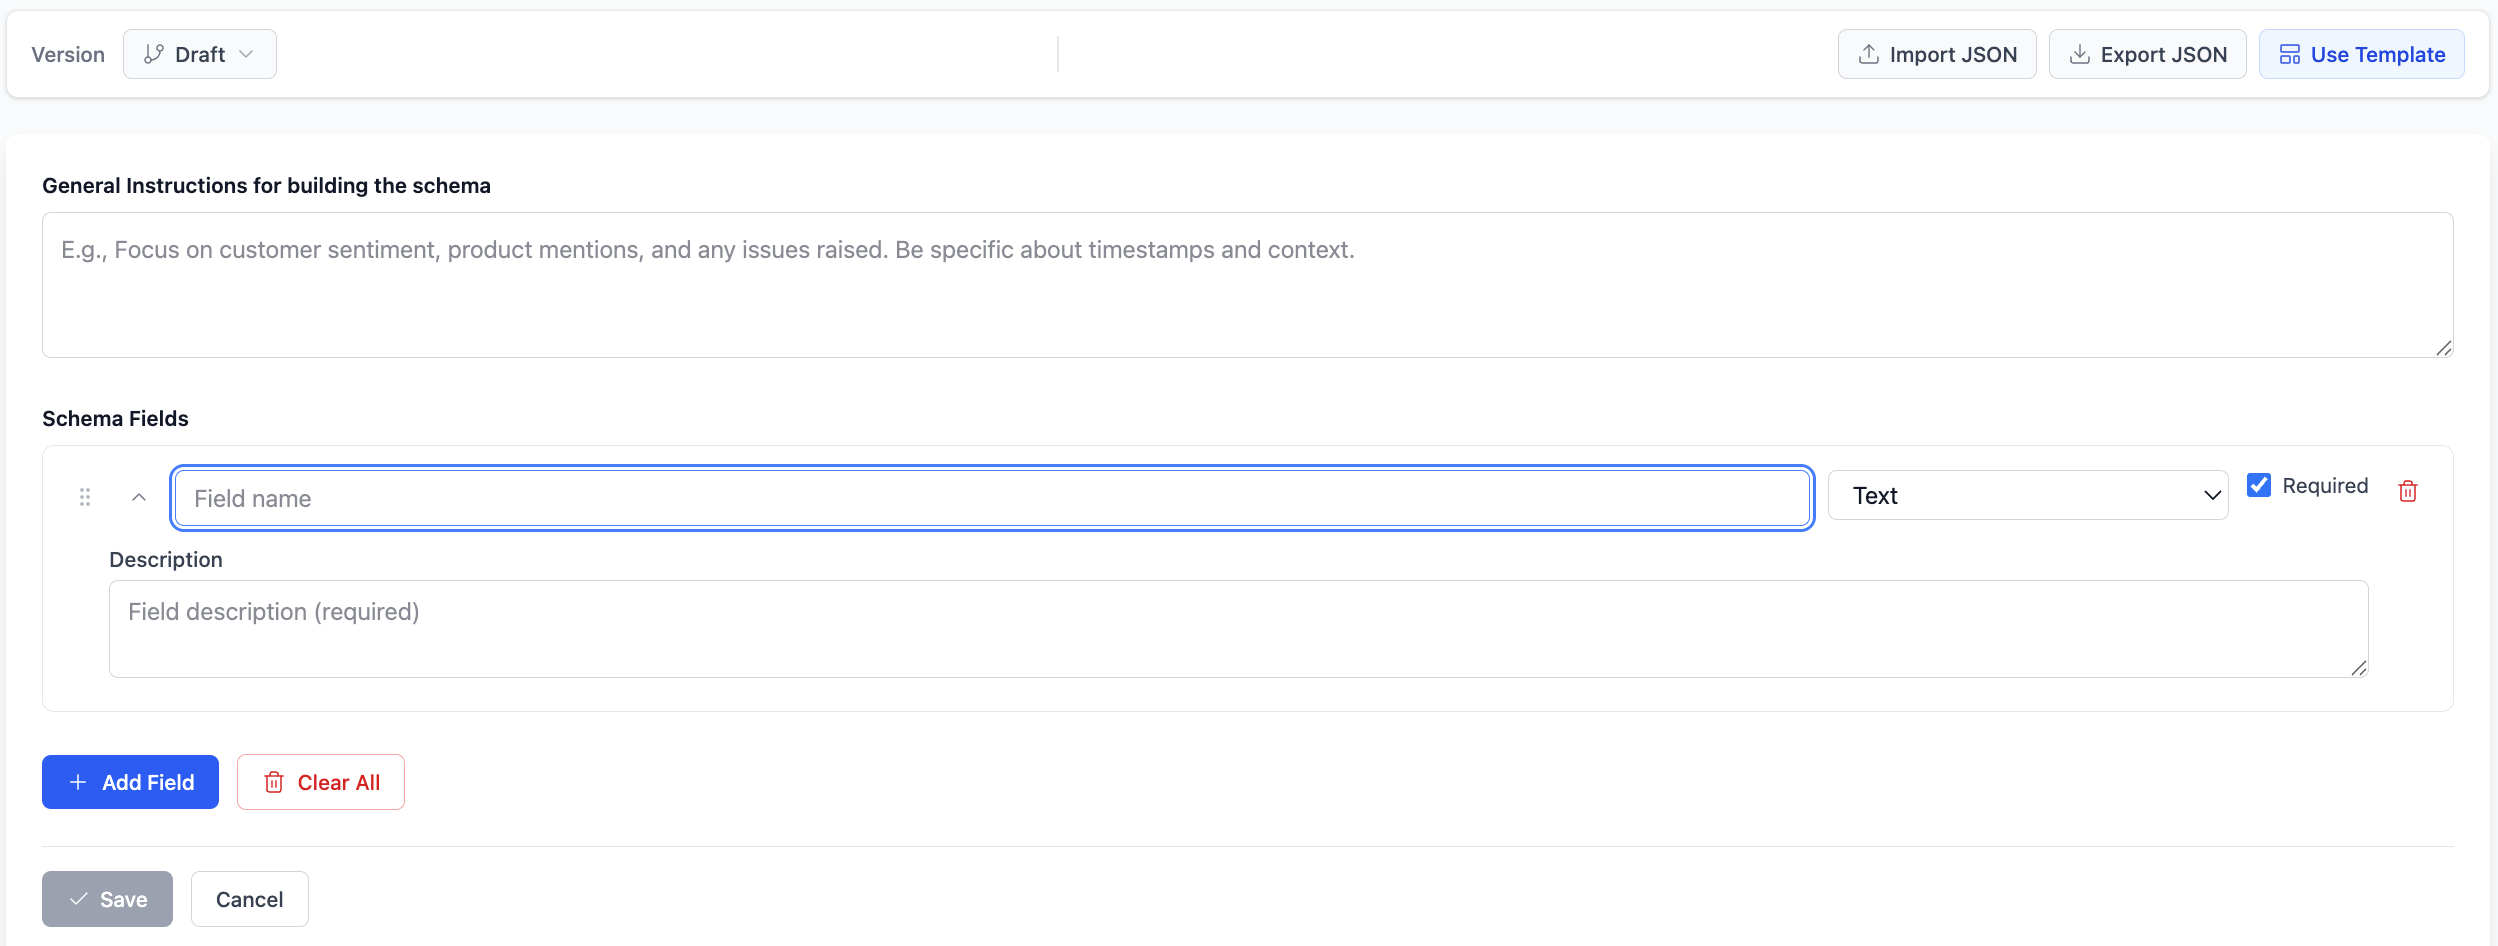Click the Export JSON button

click(2147, 54)
